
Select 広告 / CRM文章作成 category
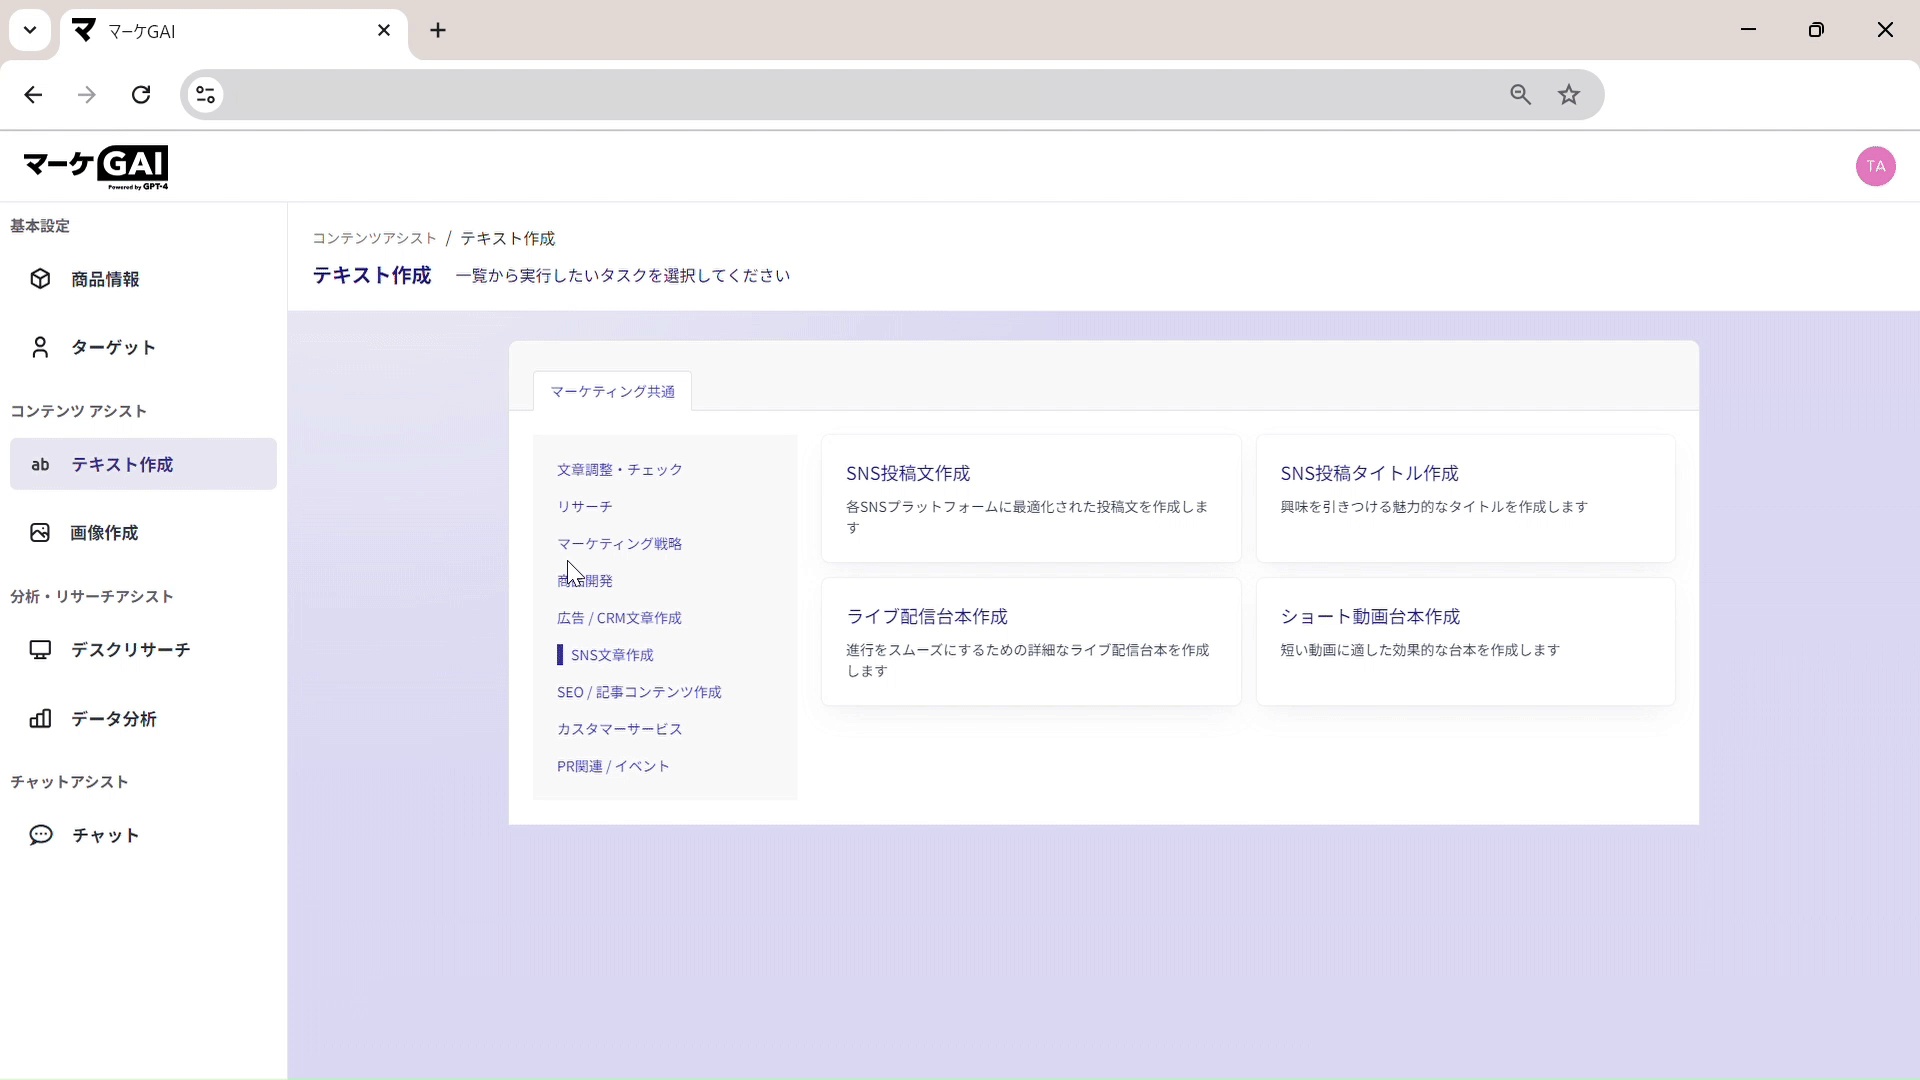click(x=618, y=618)
